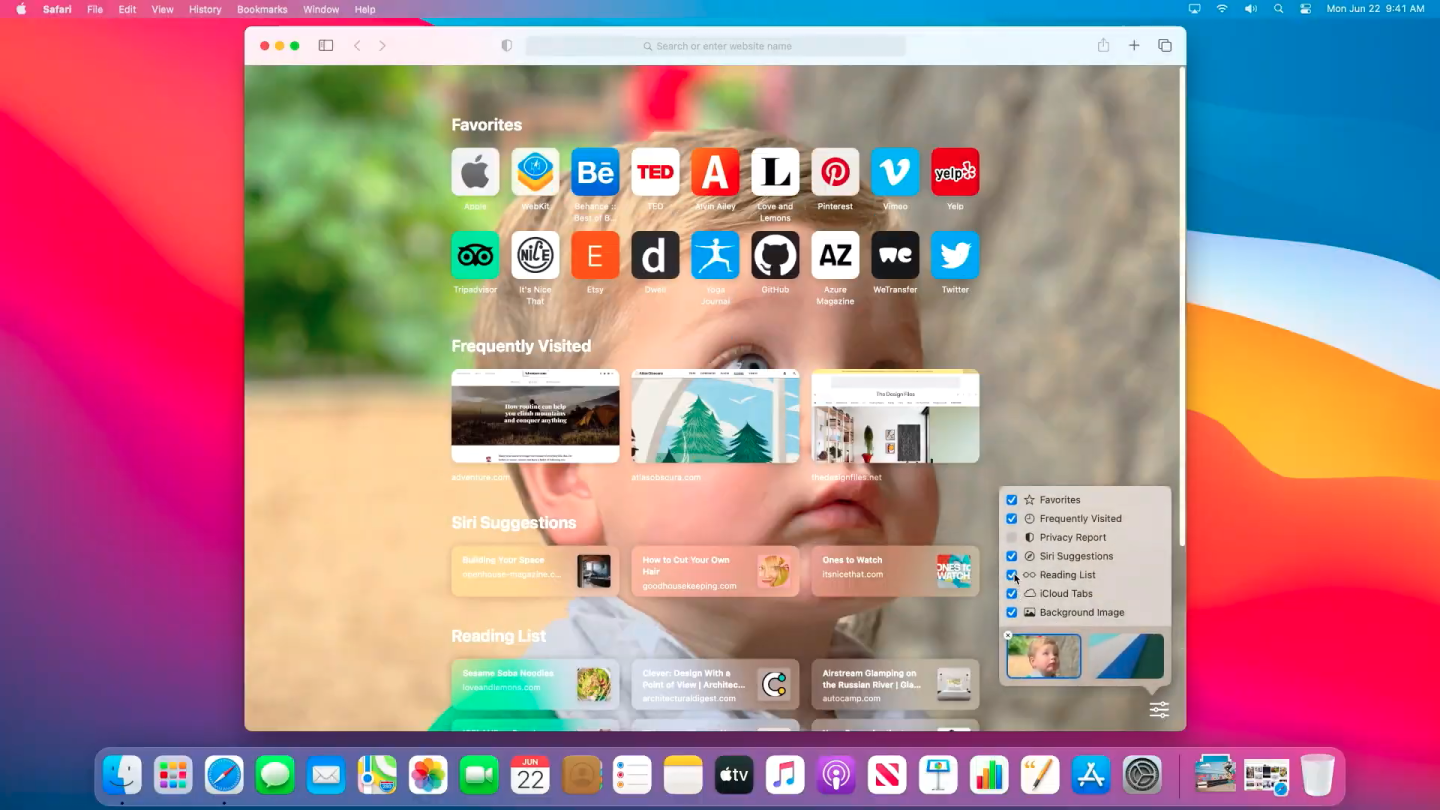Image resolution: width=1440 pixels, height=810 pixels.
Task: Open the Etsy favorite
Action: pos(595,255)
